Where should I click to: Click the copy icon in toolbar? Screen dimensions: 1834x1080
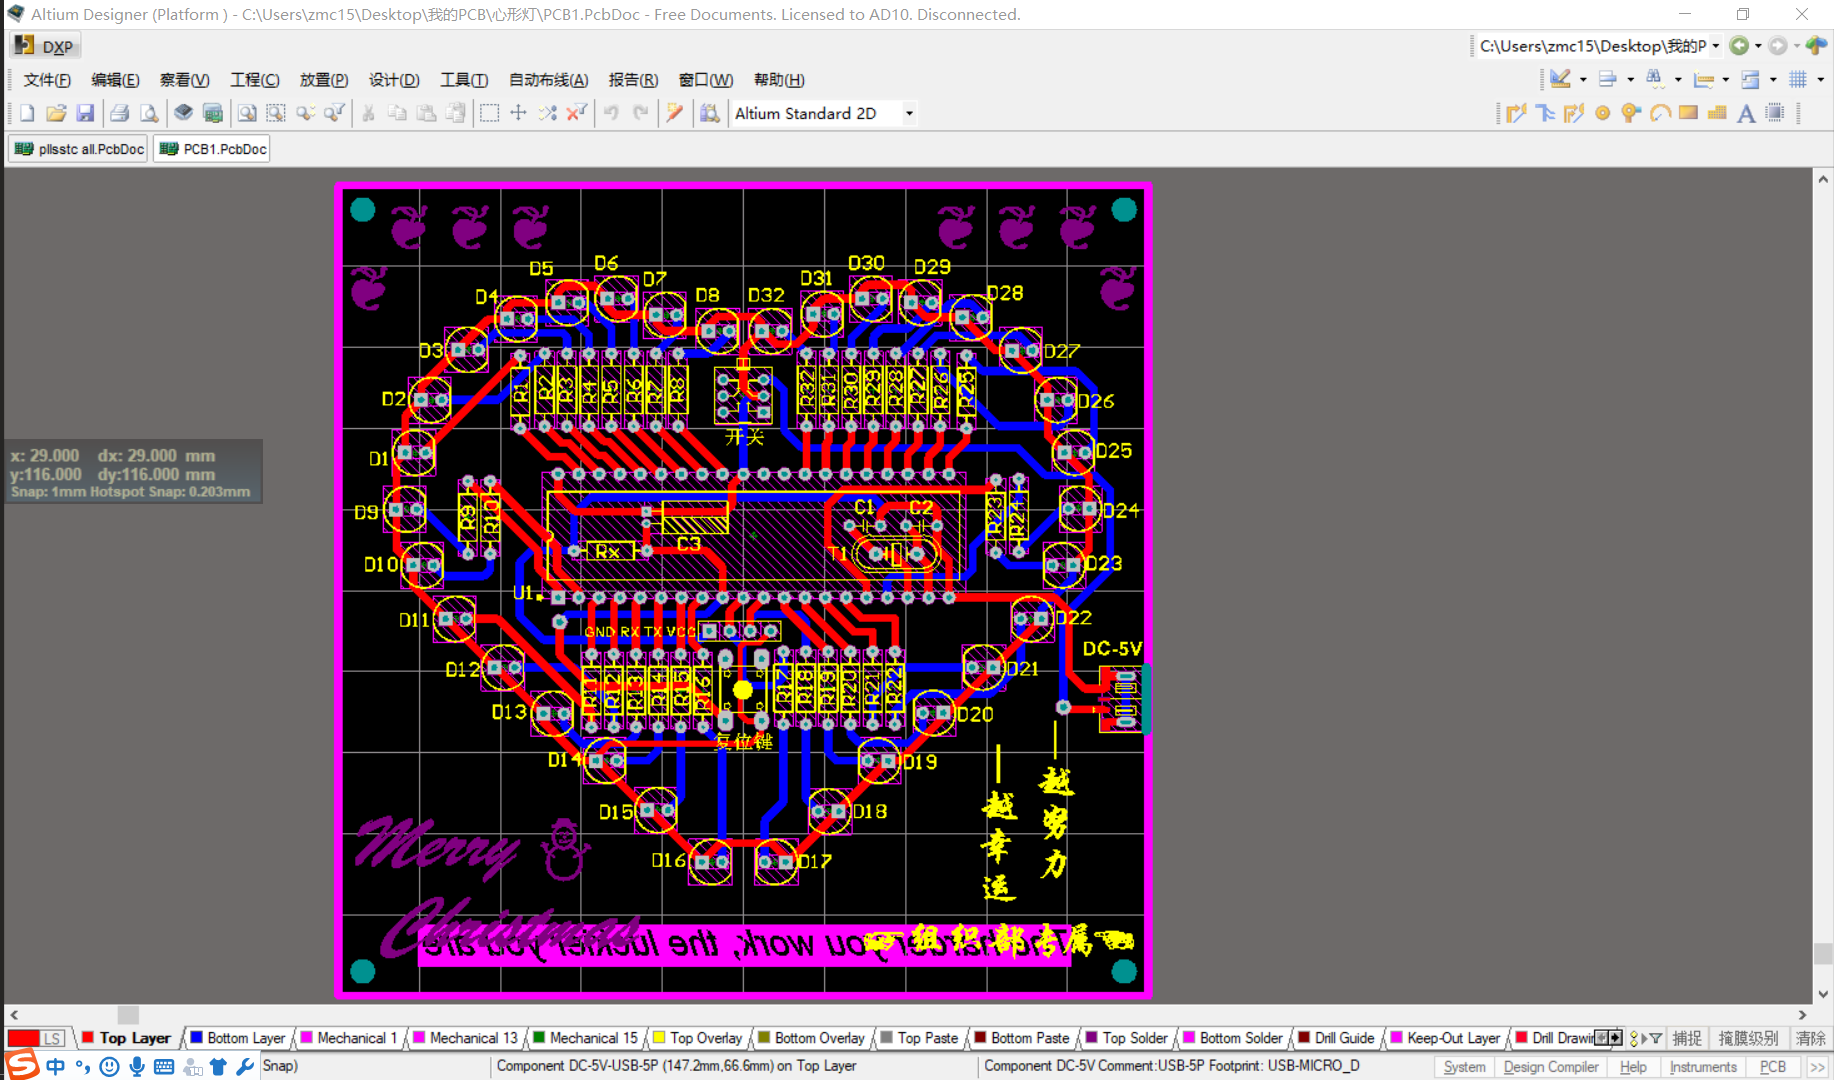point(398,113)
